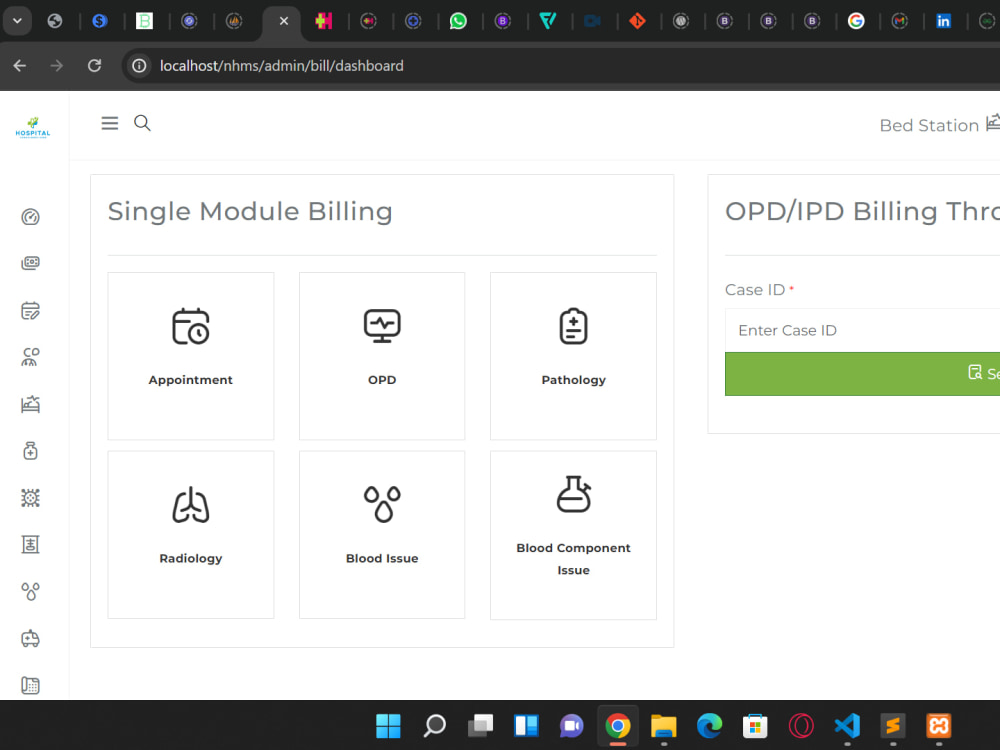
Task: Click the Enter Case ID field
Action: (862, 330)
